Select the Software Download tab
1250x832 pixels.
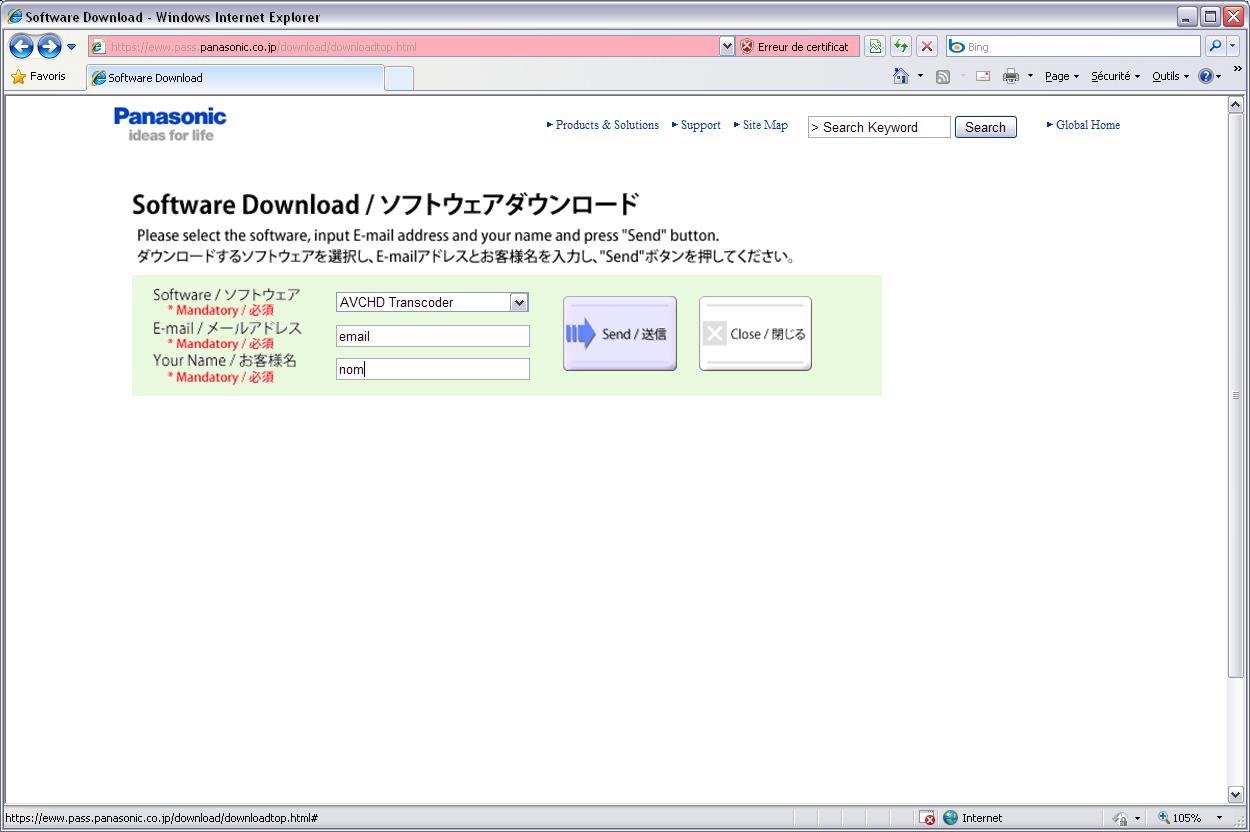click(235, 78)
